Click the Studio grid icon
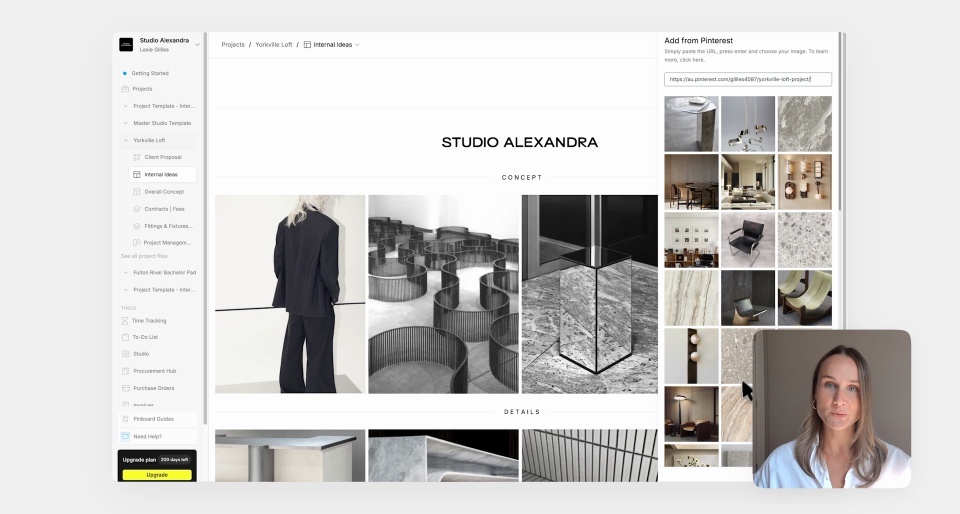Screen dimensions: 960x514 click(x=125, y=354)
